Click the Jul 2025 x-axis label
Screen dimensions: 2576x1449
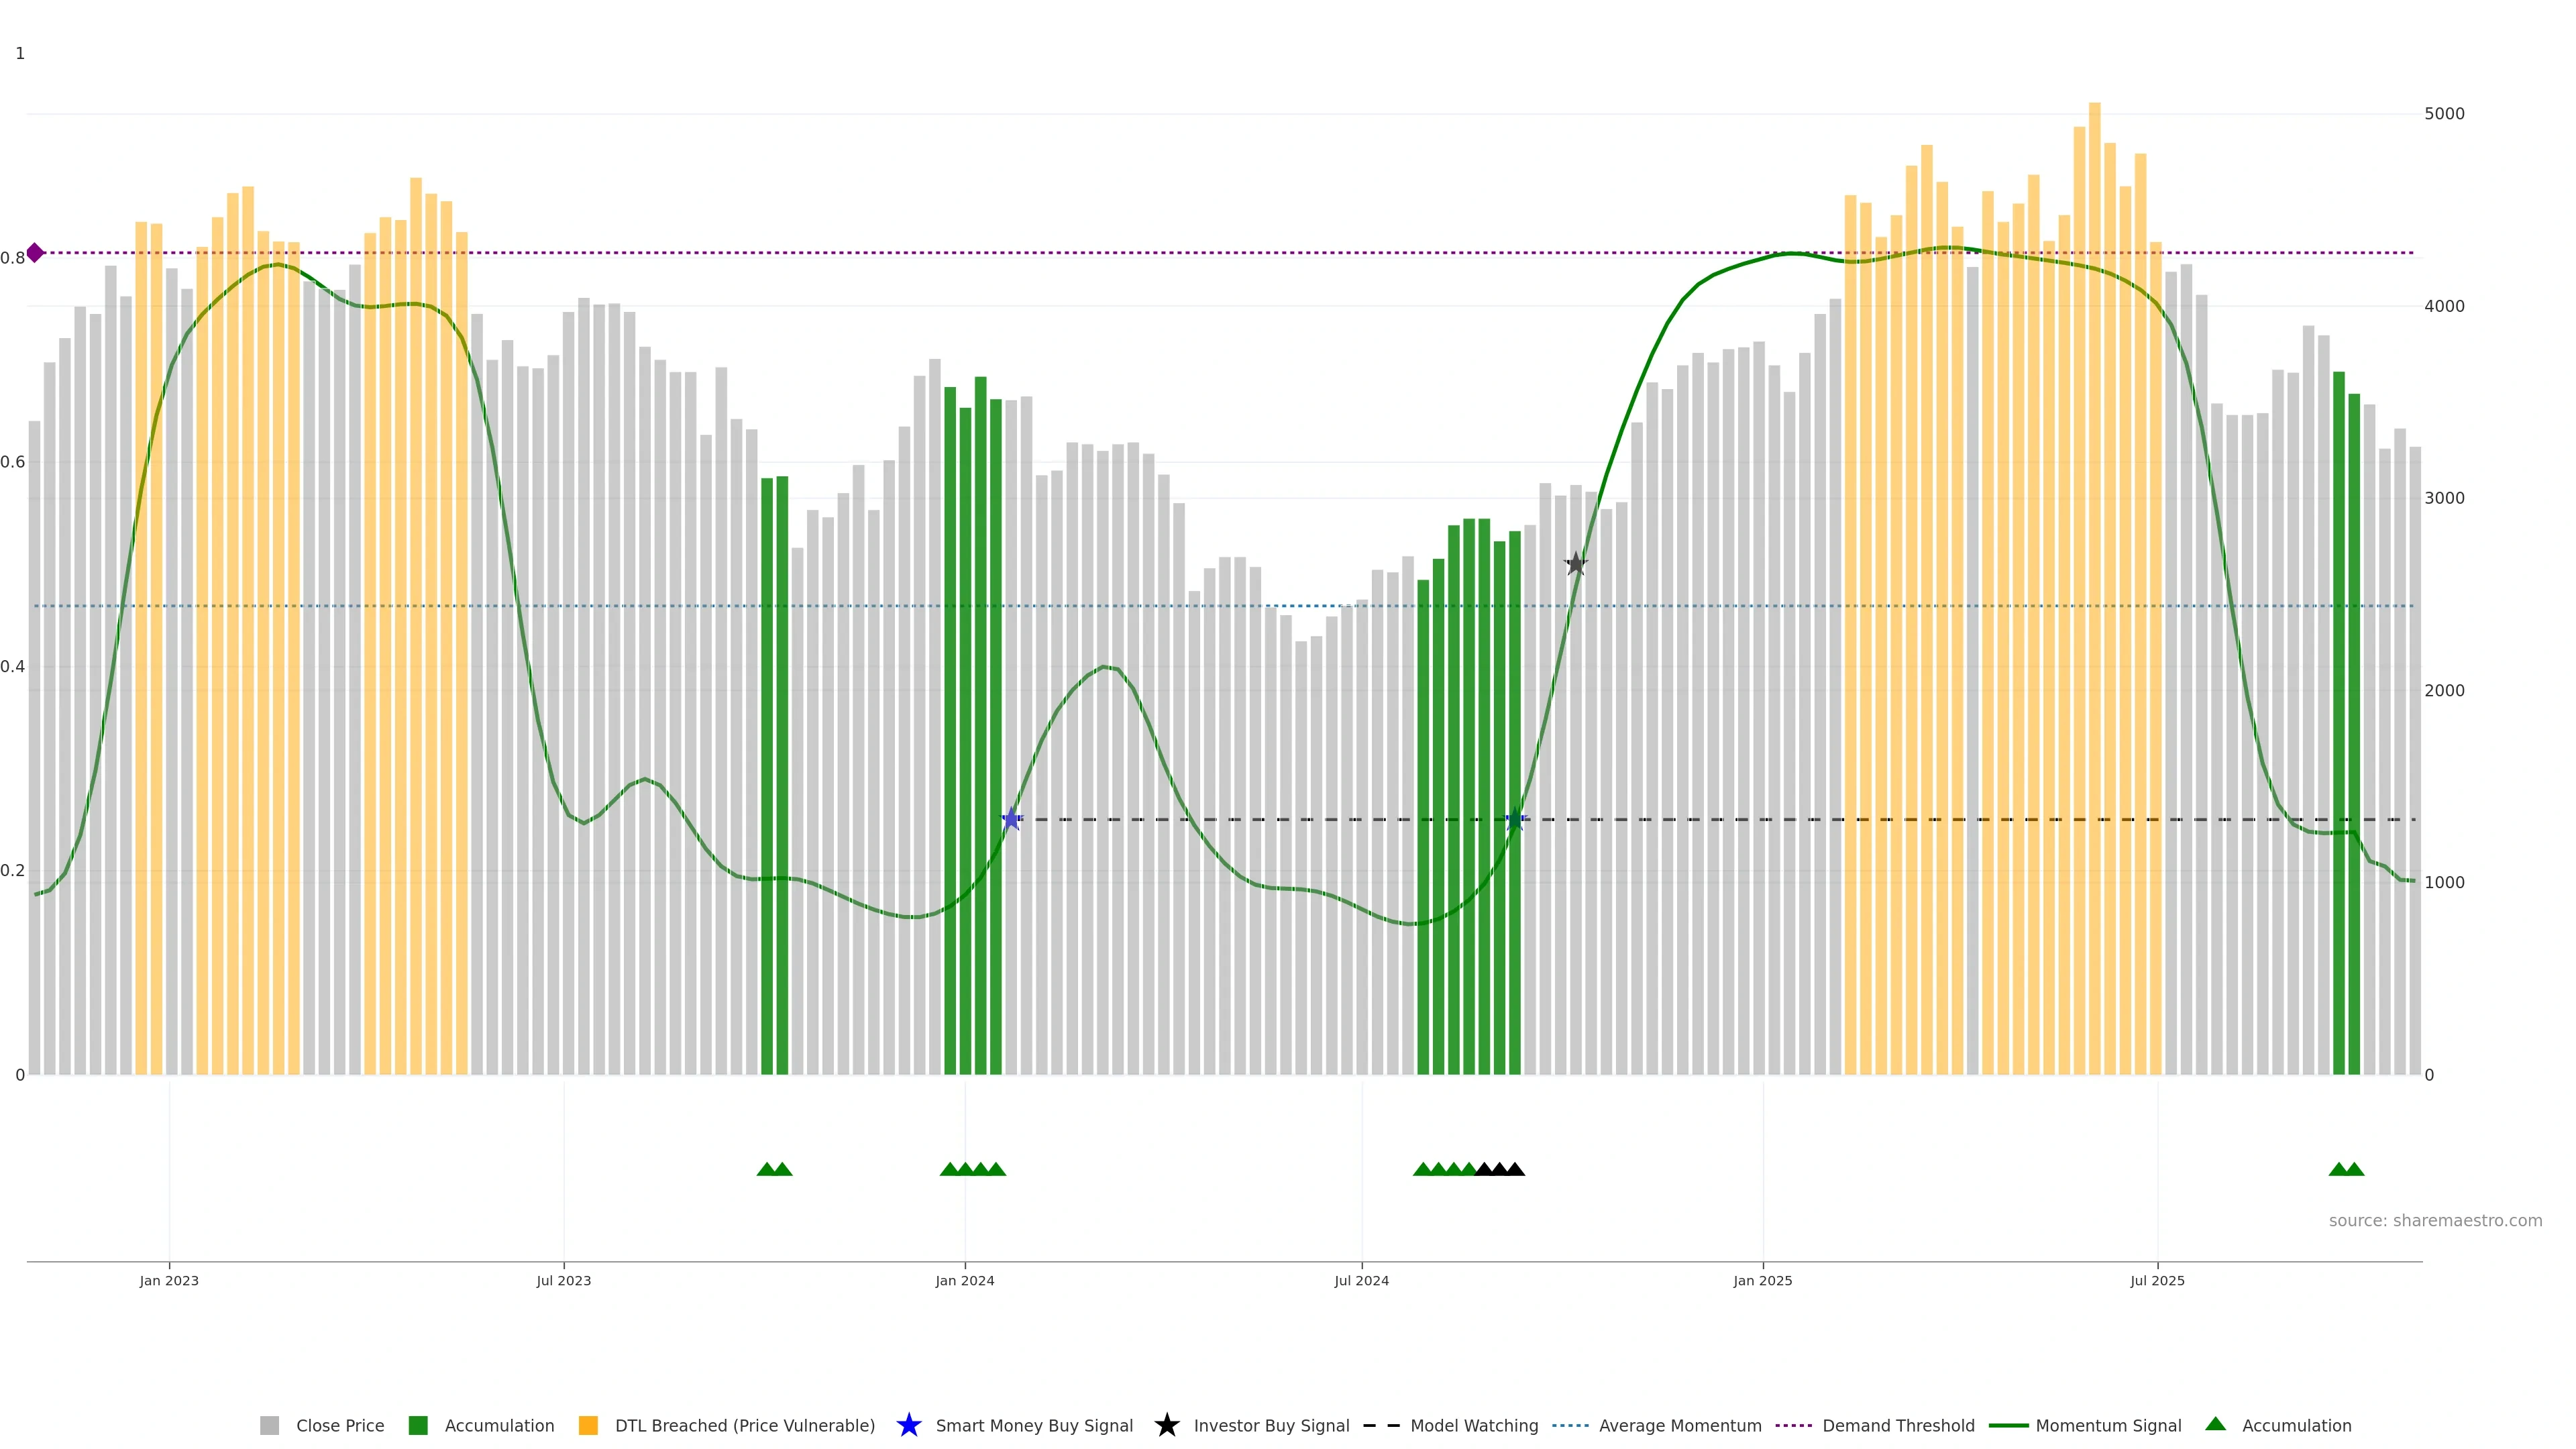coord(2157,1281)
